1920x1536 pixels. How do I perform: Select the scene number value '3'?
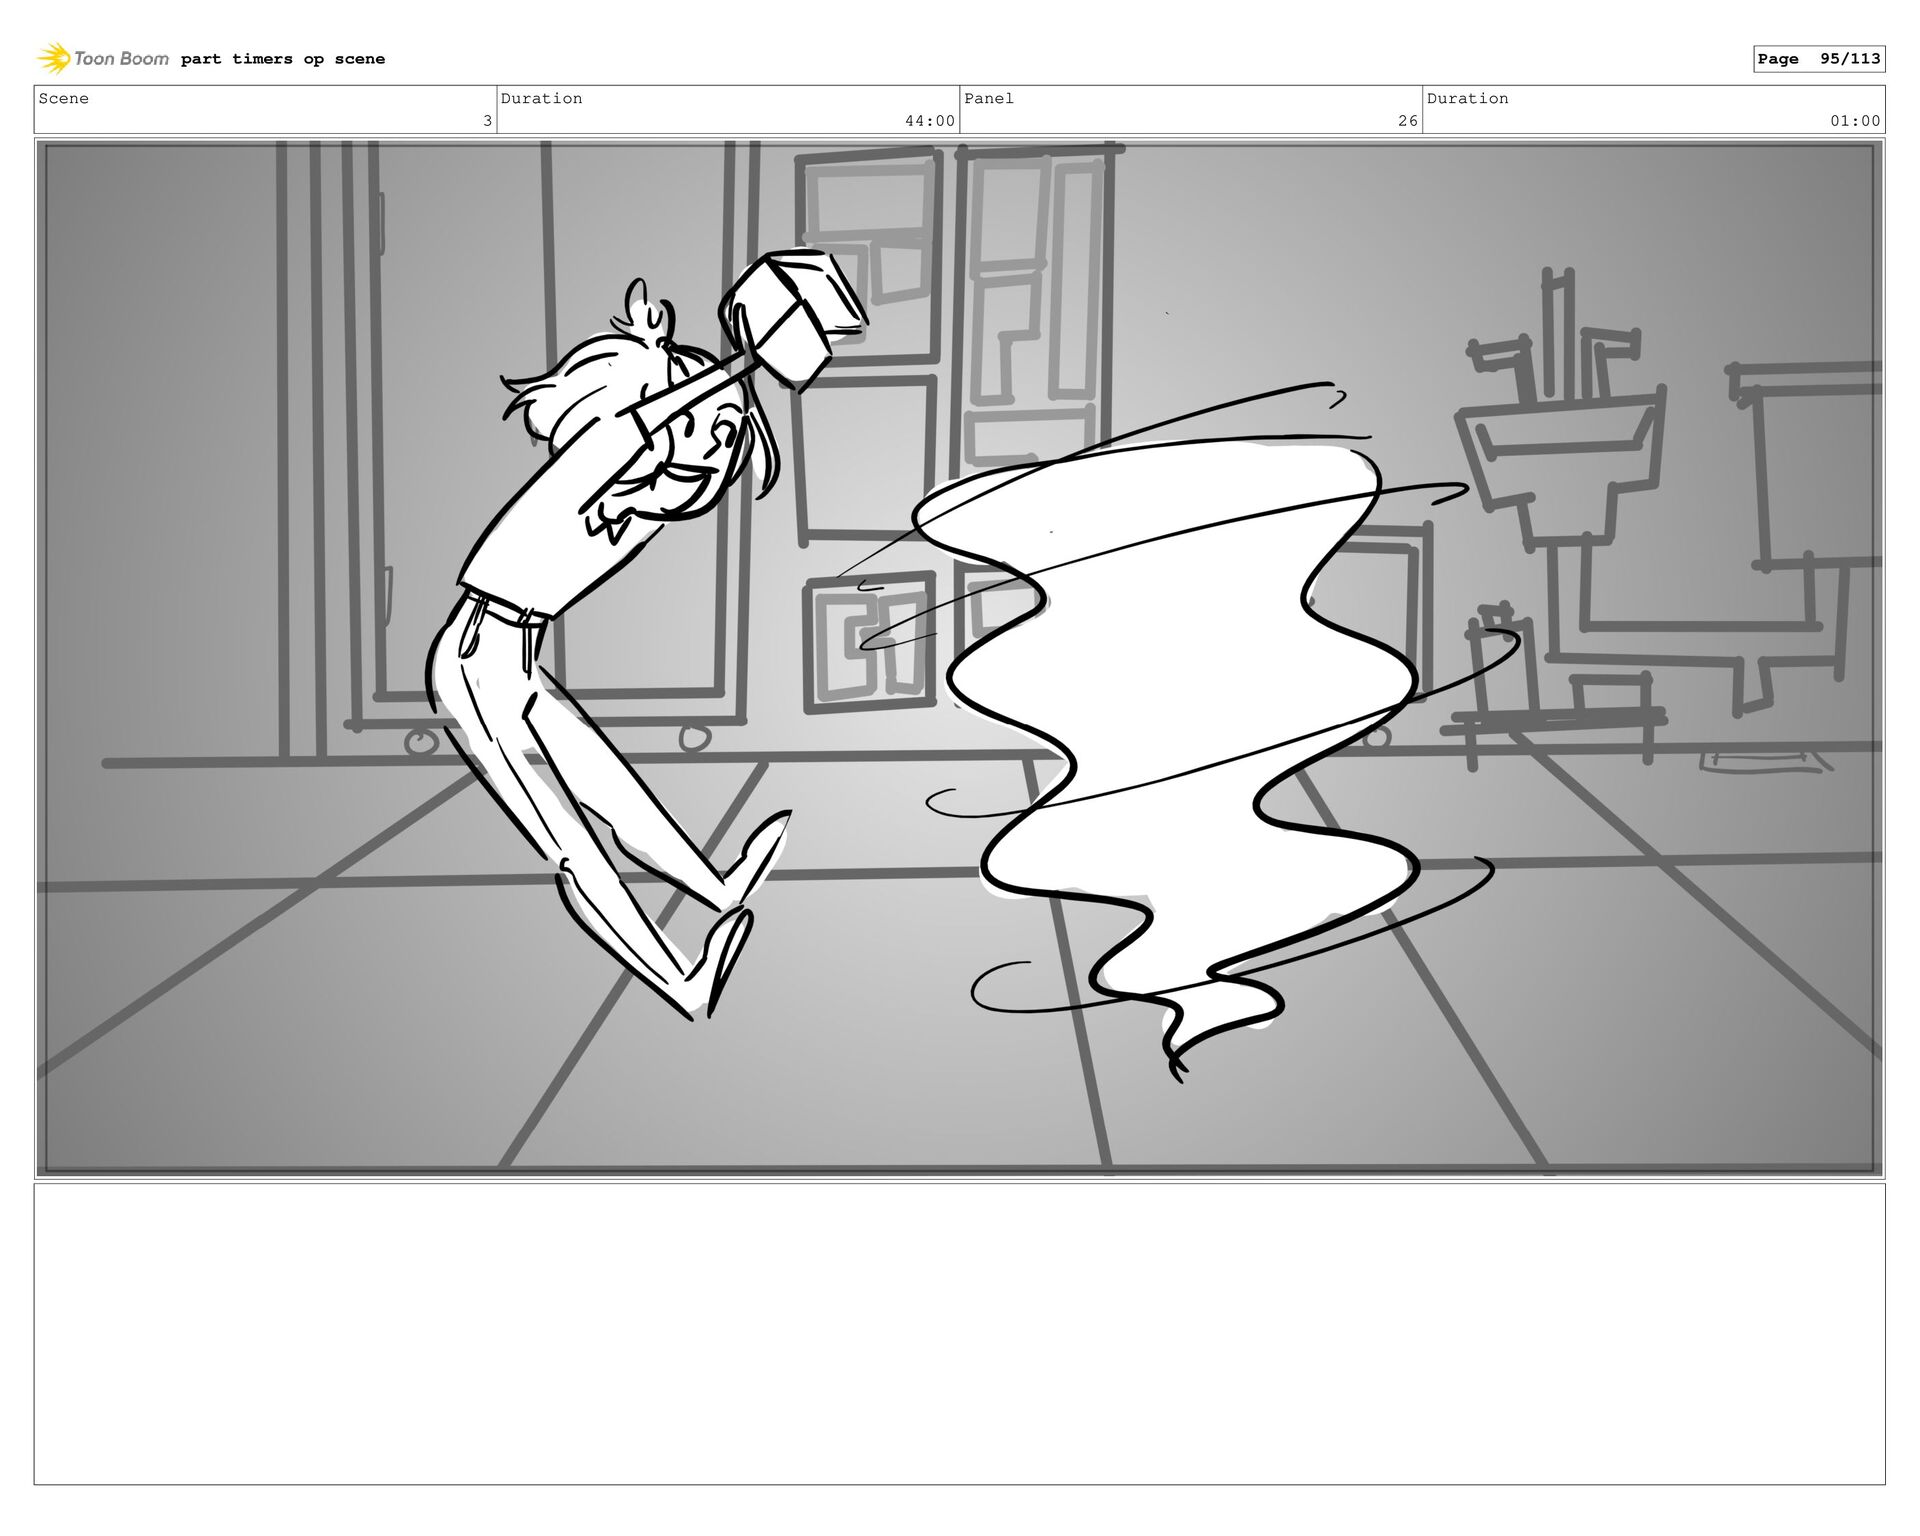(x=487, y=121)
